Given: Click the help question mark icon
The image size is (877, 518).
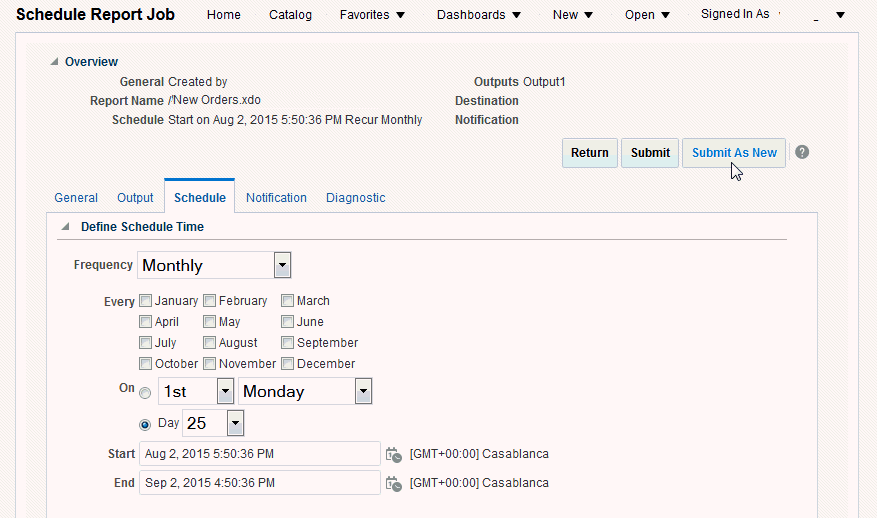Looking at the screenshot, I should [802, 153].
